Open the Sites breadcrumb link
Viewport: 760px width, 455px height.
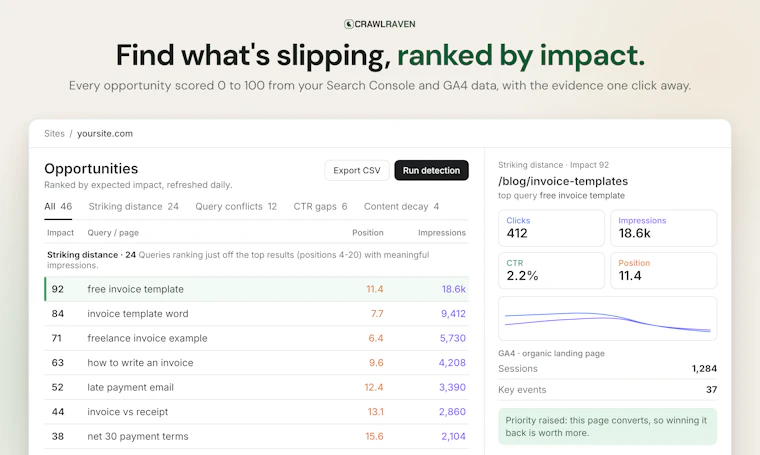pyautogui.click(x=54, y=134)
